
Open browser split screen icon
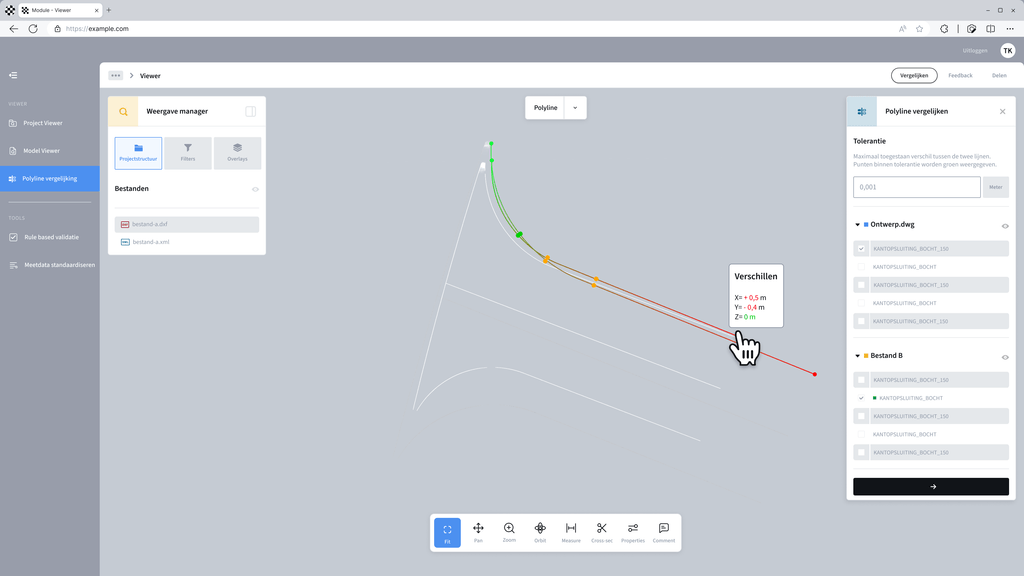991,29
